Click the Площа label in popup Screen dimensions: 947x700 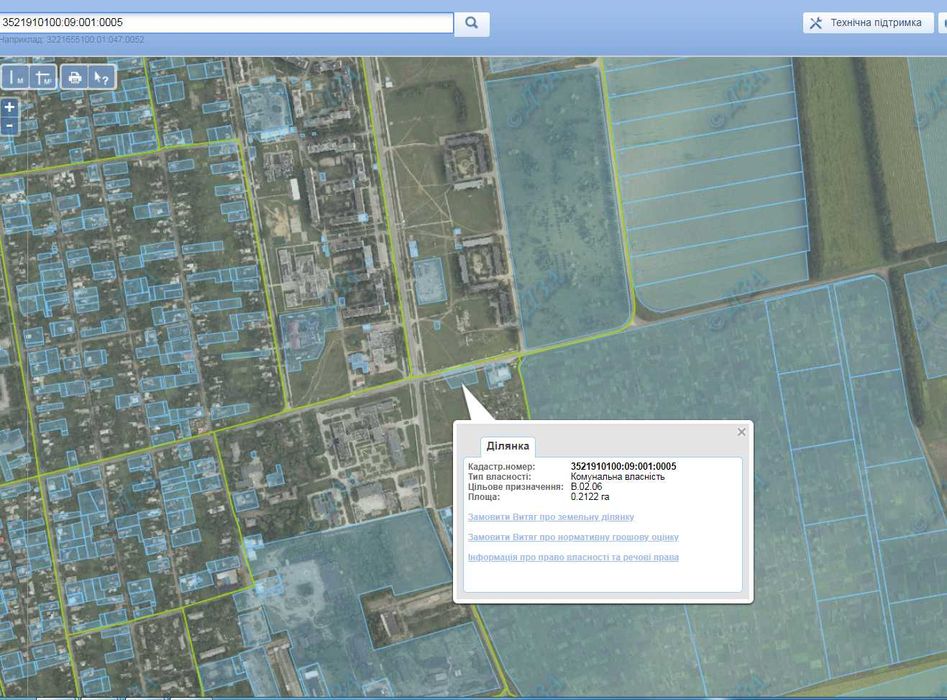point(484,496)
